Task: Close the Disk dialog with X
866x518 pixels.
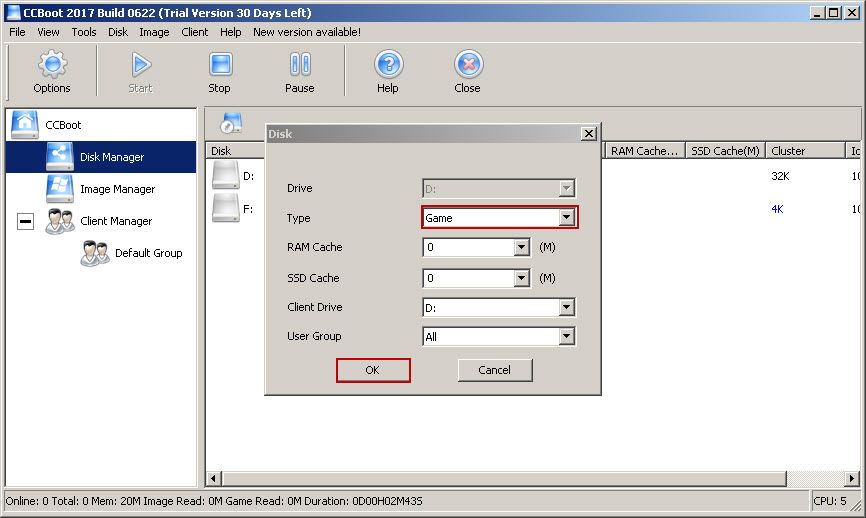Action: (x=589, y=134)
